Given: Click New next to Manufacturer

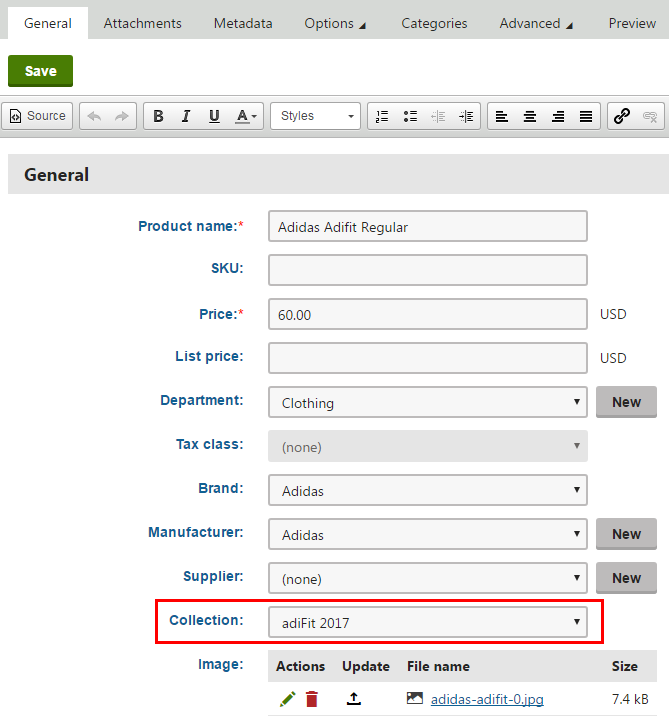Looking at the screenshot, I should click(x=626, y=534).
